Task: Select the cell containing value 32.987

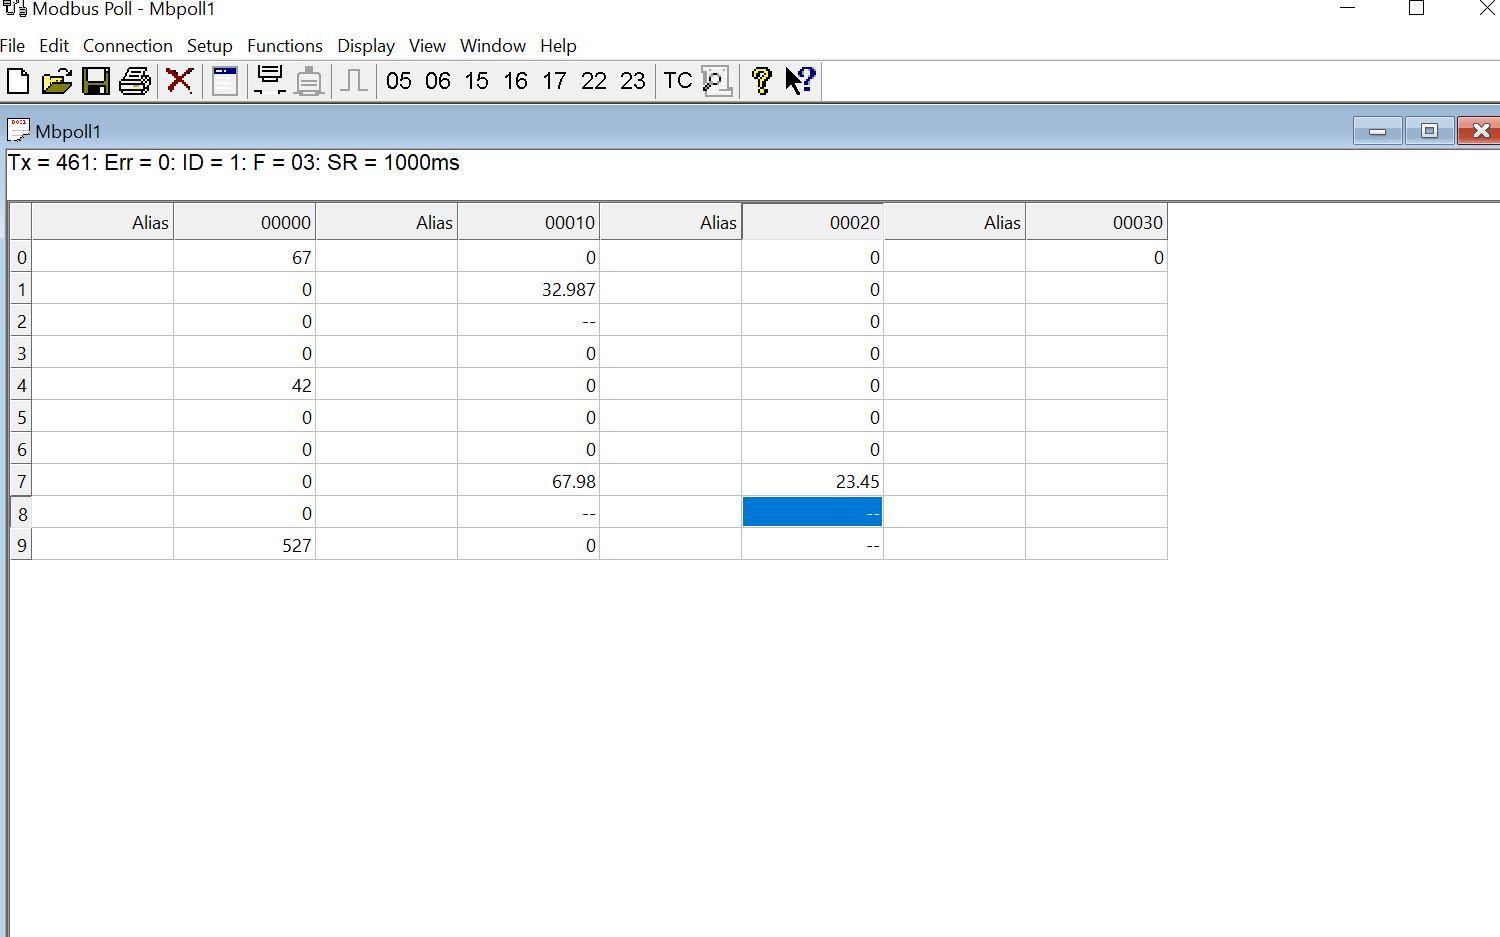Action: coord(529,289)
